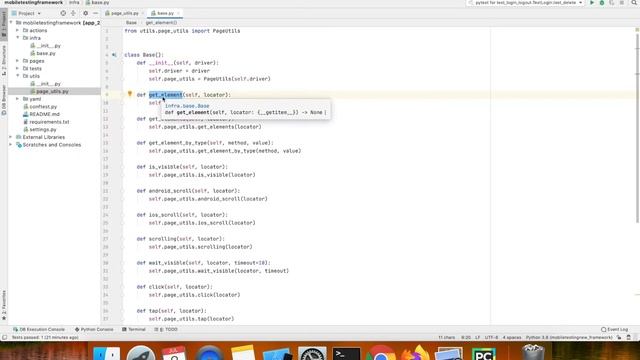Click the Base breadcrumb in the editor

click(x=131, y=22)
